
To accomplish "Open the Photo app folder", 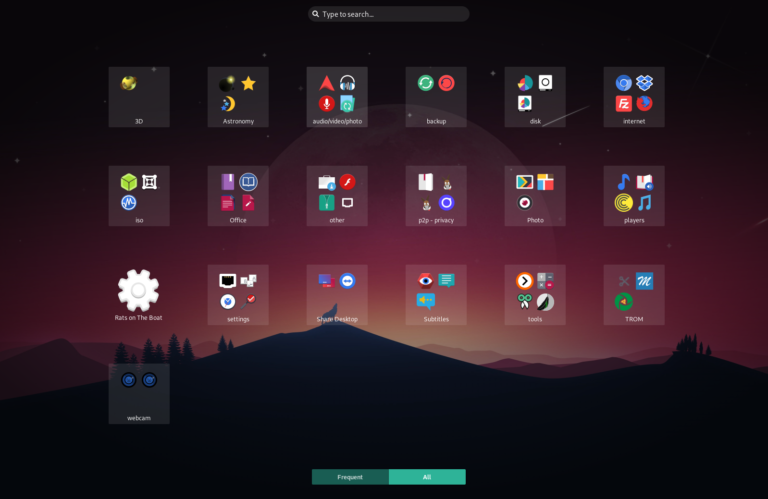I will (x=535, y=193).
